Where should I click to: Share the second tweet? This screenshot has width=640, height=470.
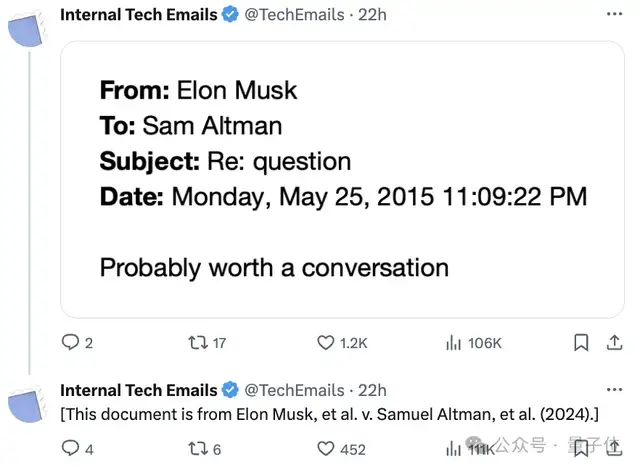(x=612, y=449)
